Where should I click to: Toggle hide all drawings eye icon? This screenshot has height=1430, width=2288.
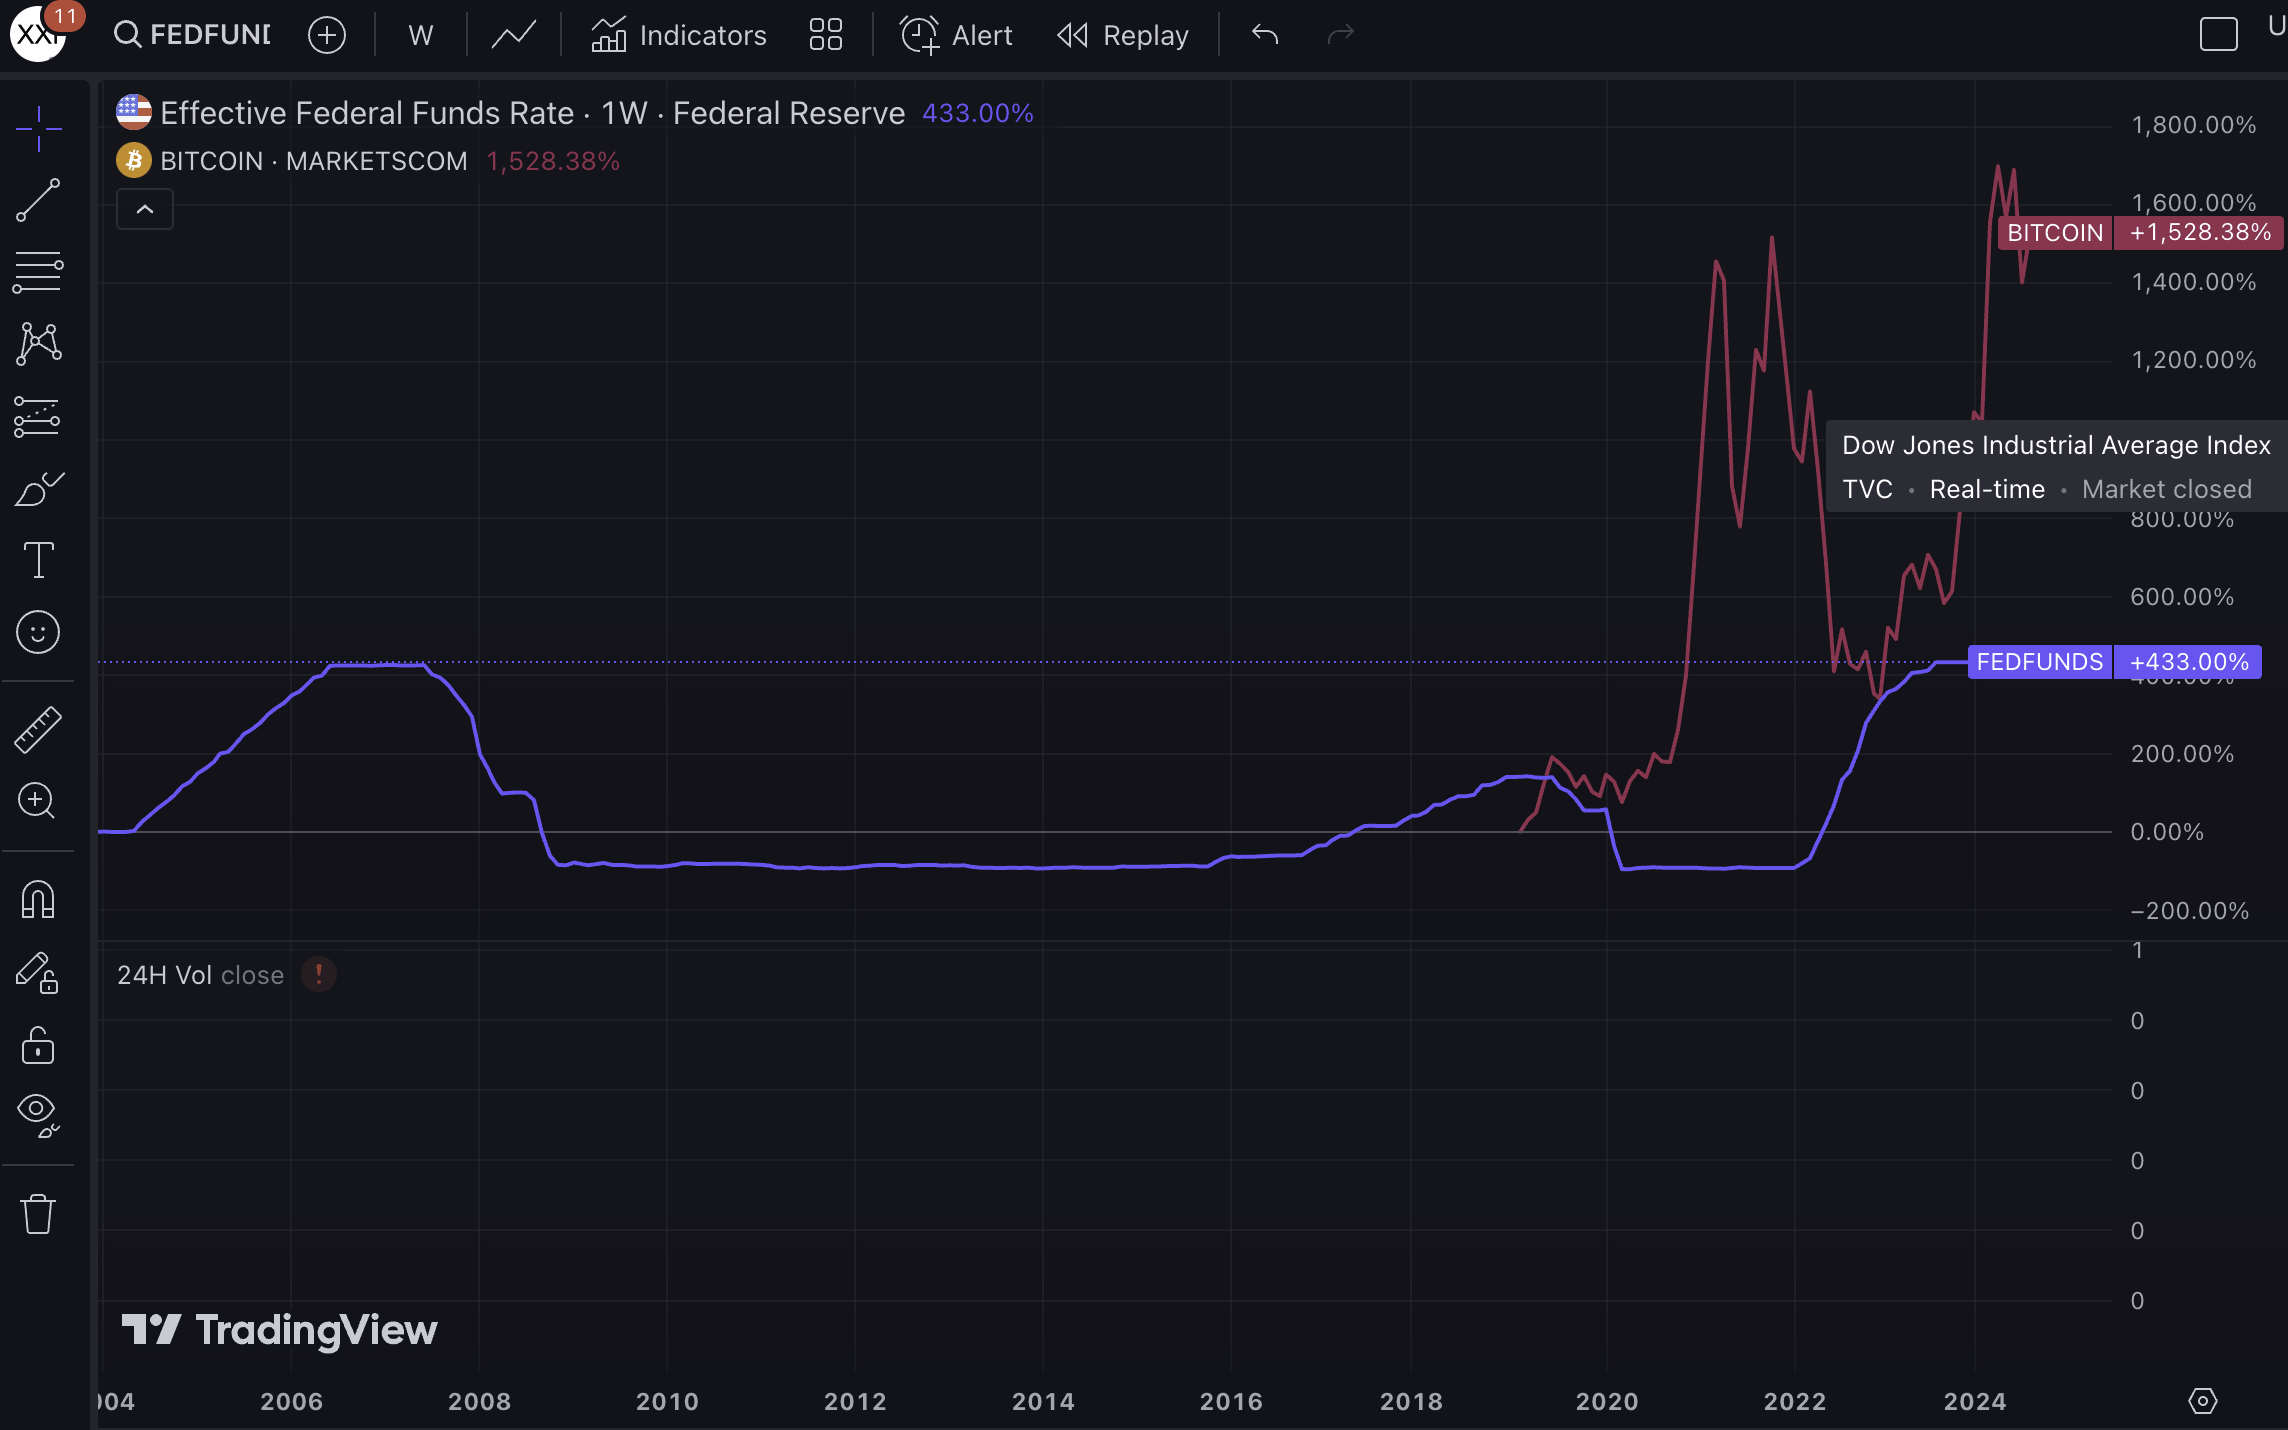tap(38, 1115)
